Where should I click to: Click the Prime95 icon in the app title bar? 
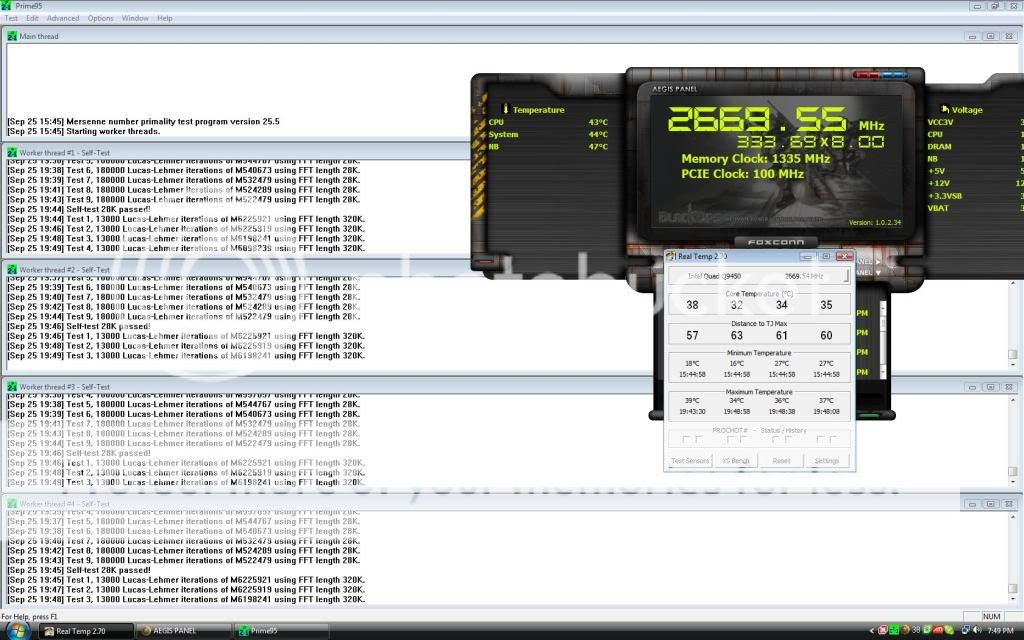(7, 6)
